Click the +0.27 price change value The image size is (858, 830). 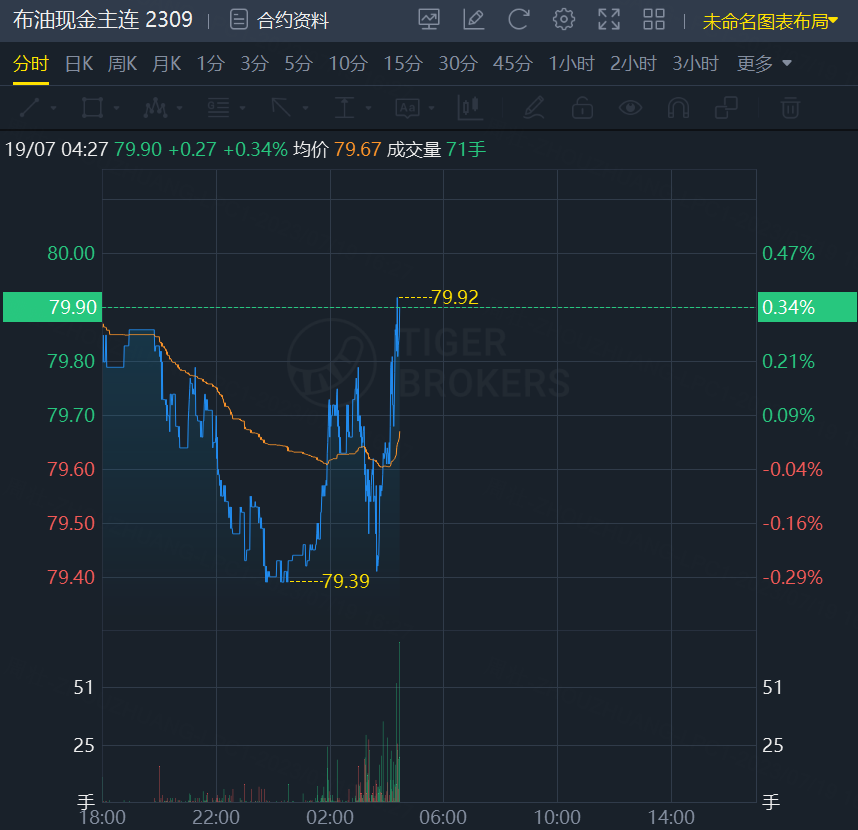(x=192, y=149)
